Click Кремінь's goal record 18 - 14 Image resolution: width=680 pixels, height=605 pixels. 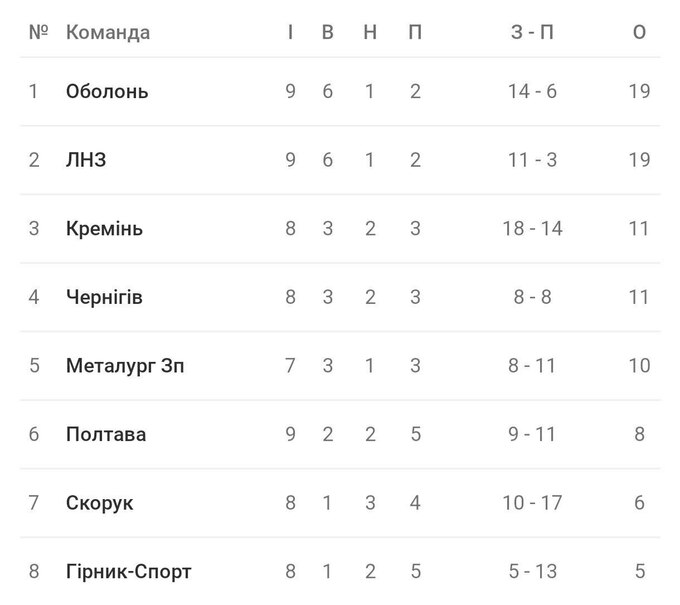coord(532,229)
